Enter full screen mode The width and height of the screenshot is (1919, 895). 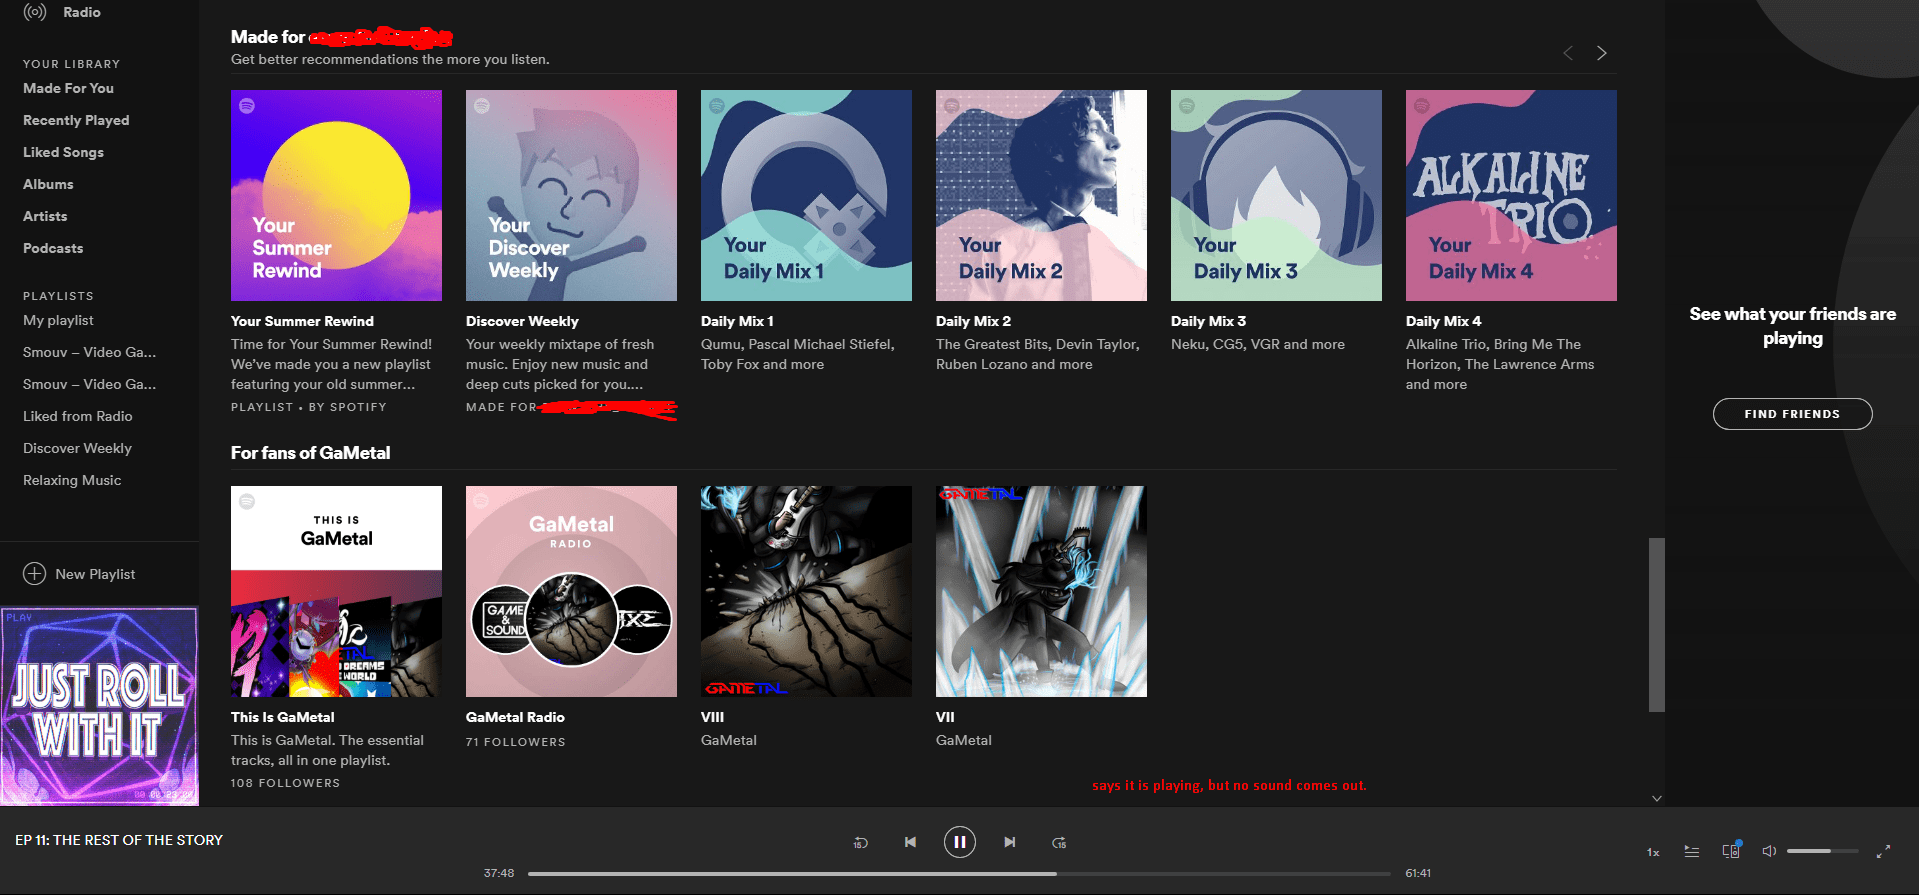point(1883,851)
